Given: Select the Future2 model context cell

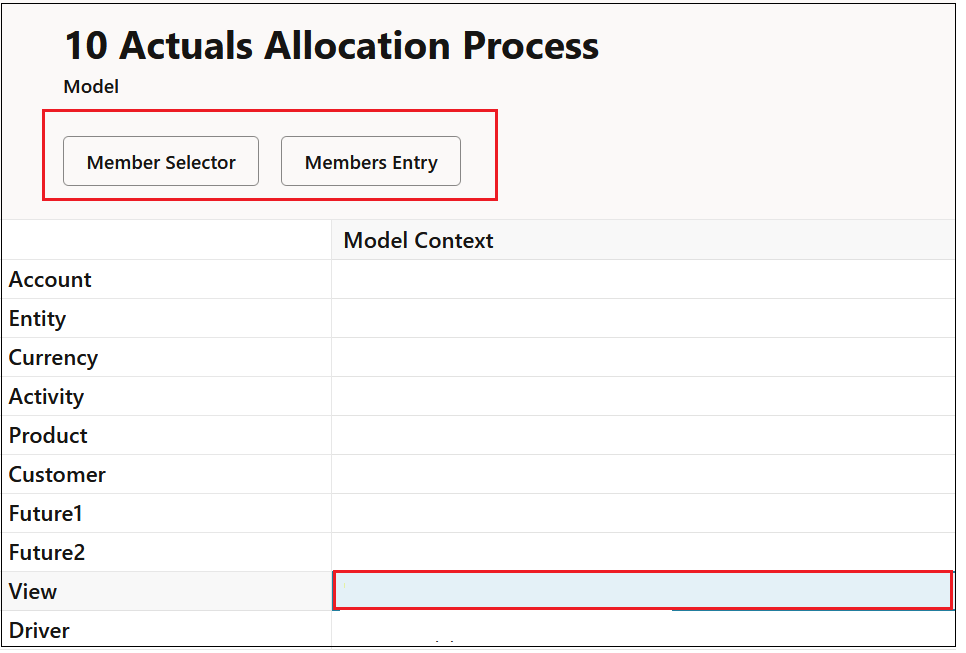Looking at the screenshot, I should tap(643, 553).
